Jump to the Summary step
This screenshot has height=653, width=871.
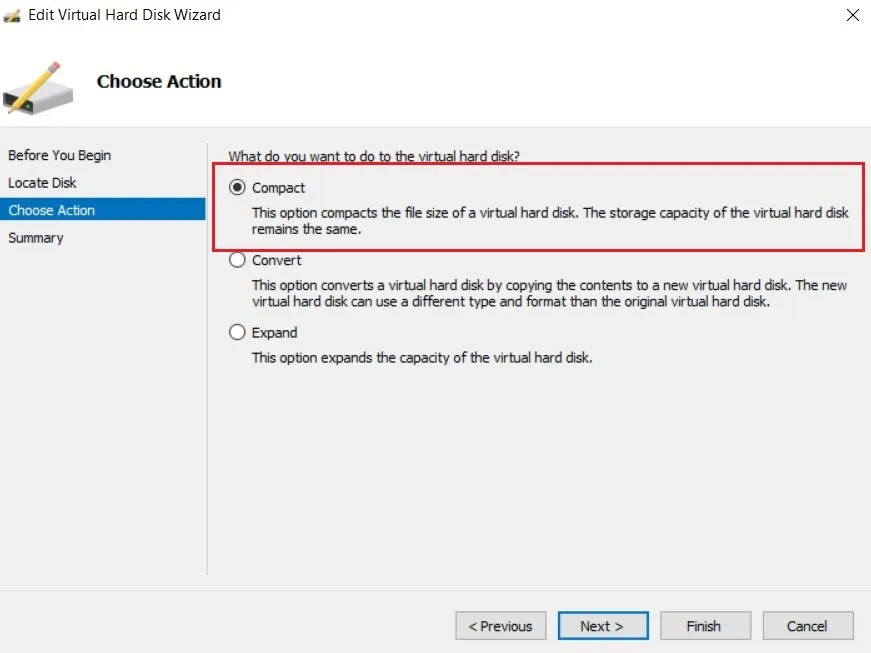(x=36, y=238)
